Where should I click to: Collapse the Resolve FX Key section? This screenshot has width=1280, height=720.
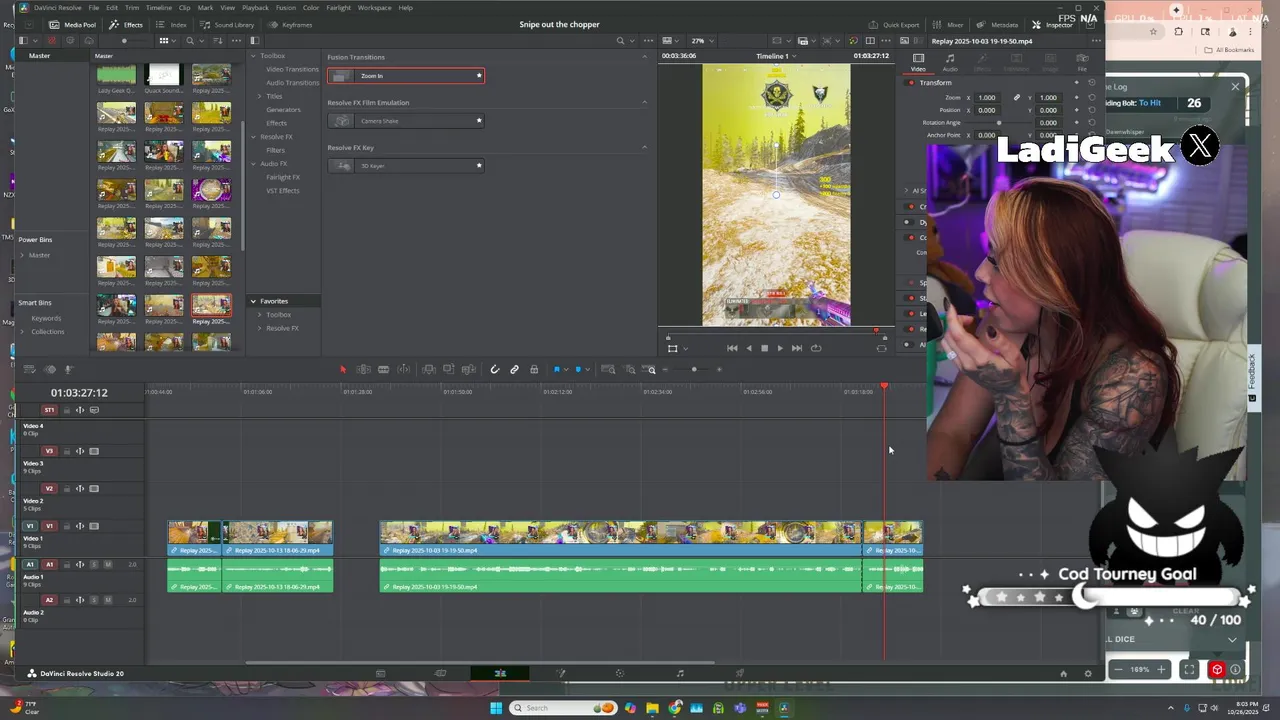(x=644, y=147)
